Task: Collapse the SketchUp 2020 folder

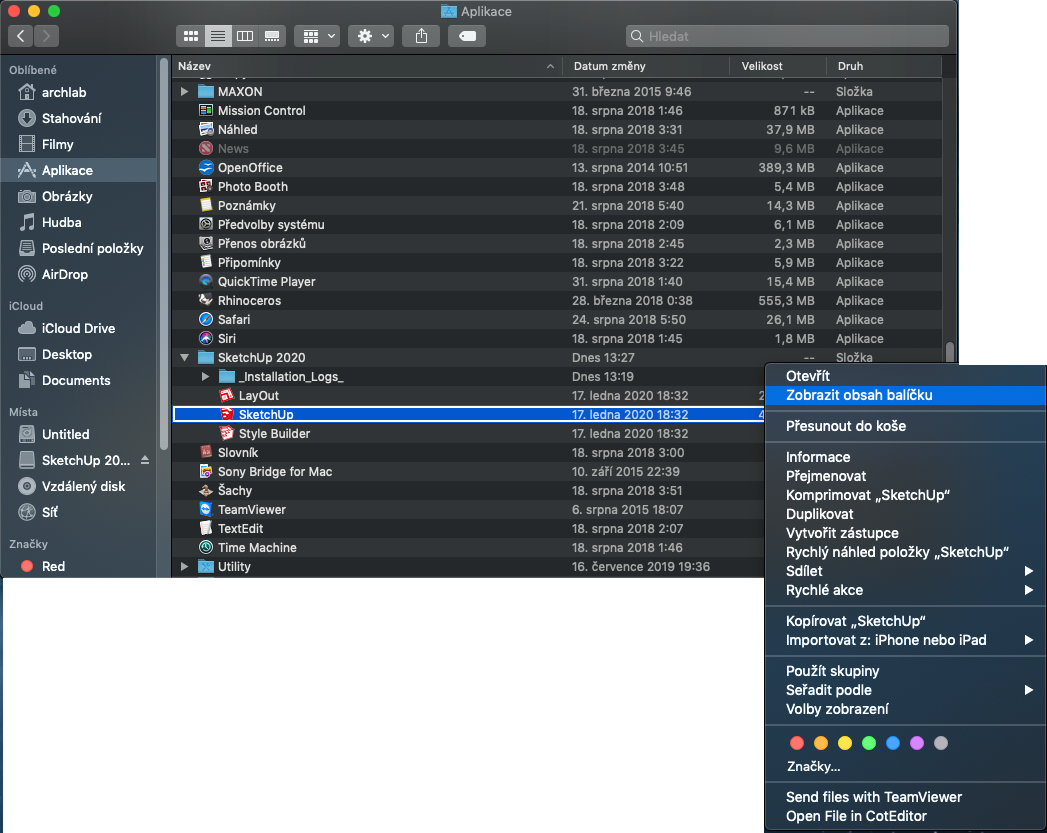Action: coord(184,358)
